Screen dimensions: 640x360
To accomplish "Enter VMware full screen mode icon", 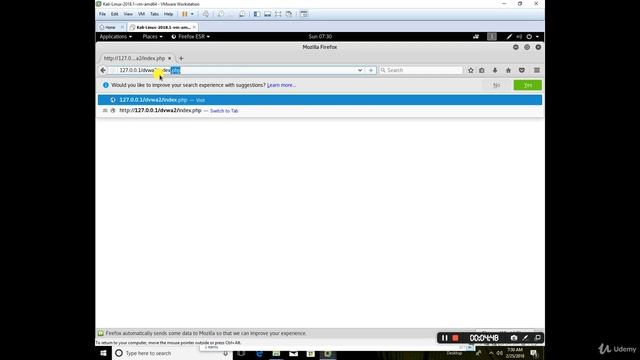I will [278, 14].
